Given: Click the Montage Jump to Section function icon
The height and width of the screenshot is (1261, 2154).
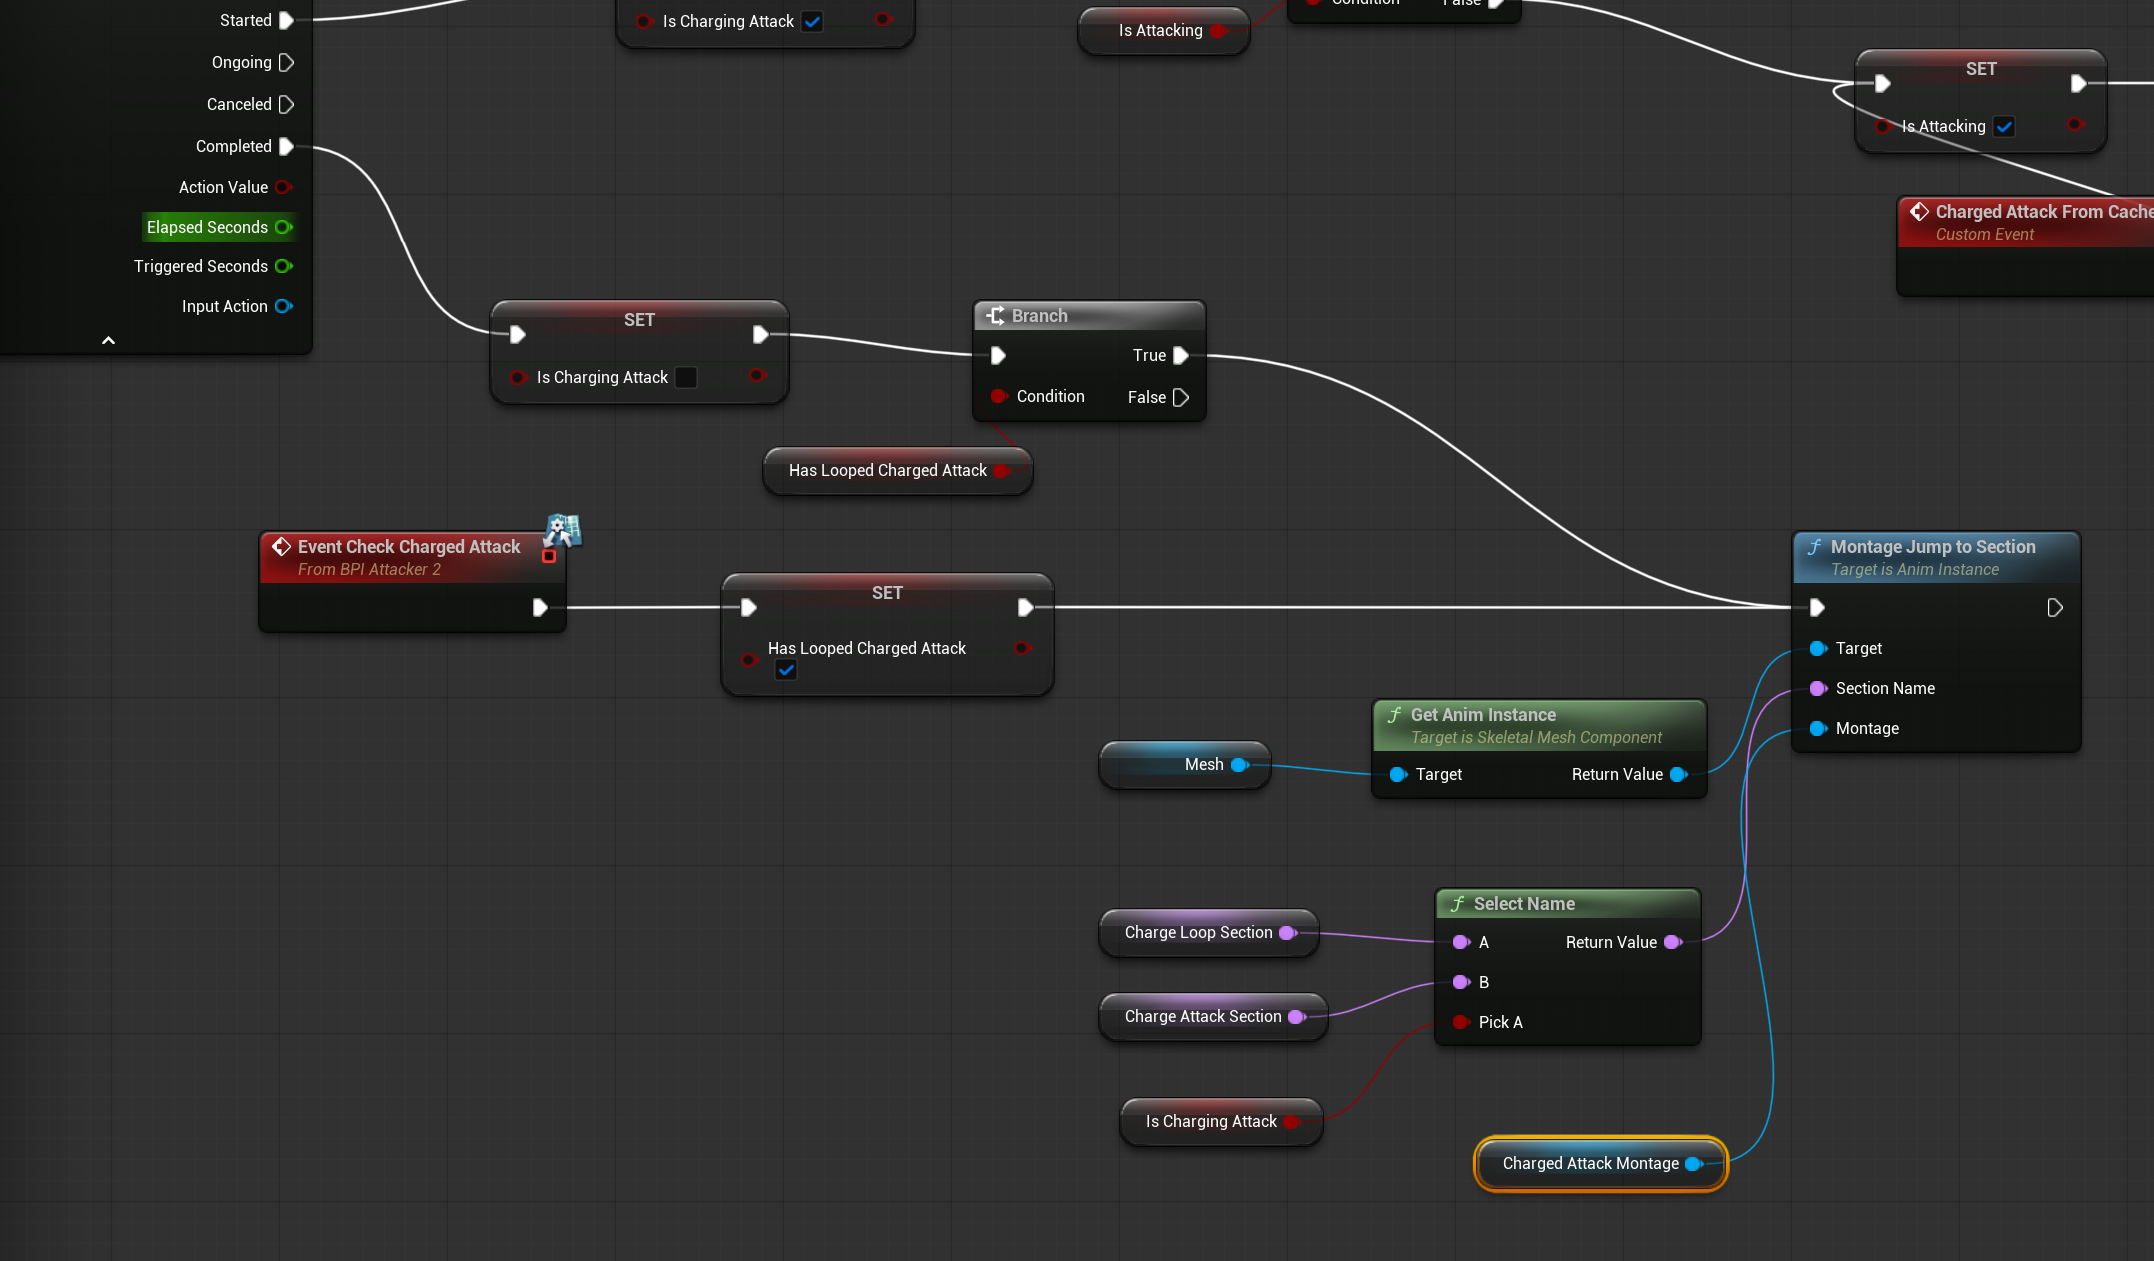Looking at the screenshot, I should pos(1814,547).
